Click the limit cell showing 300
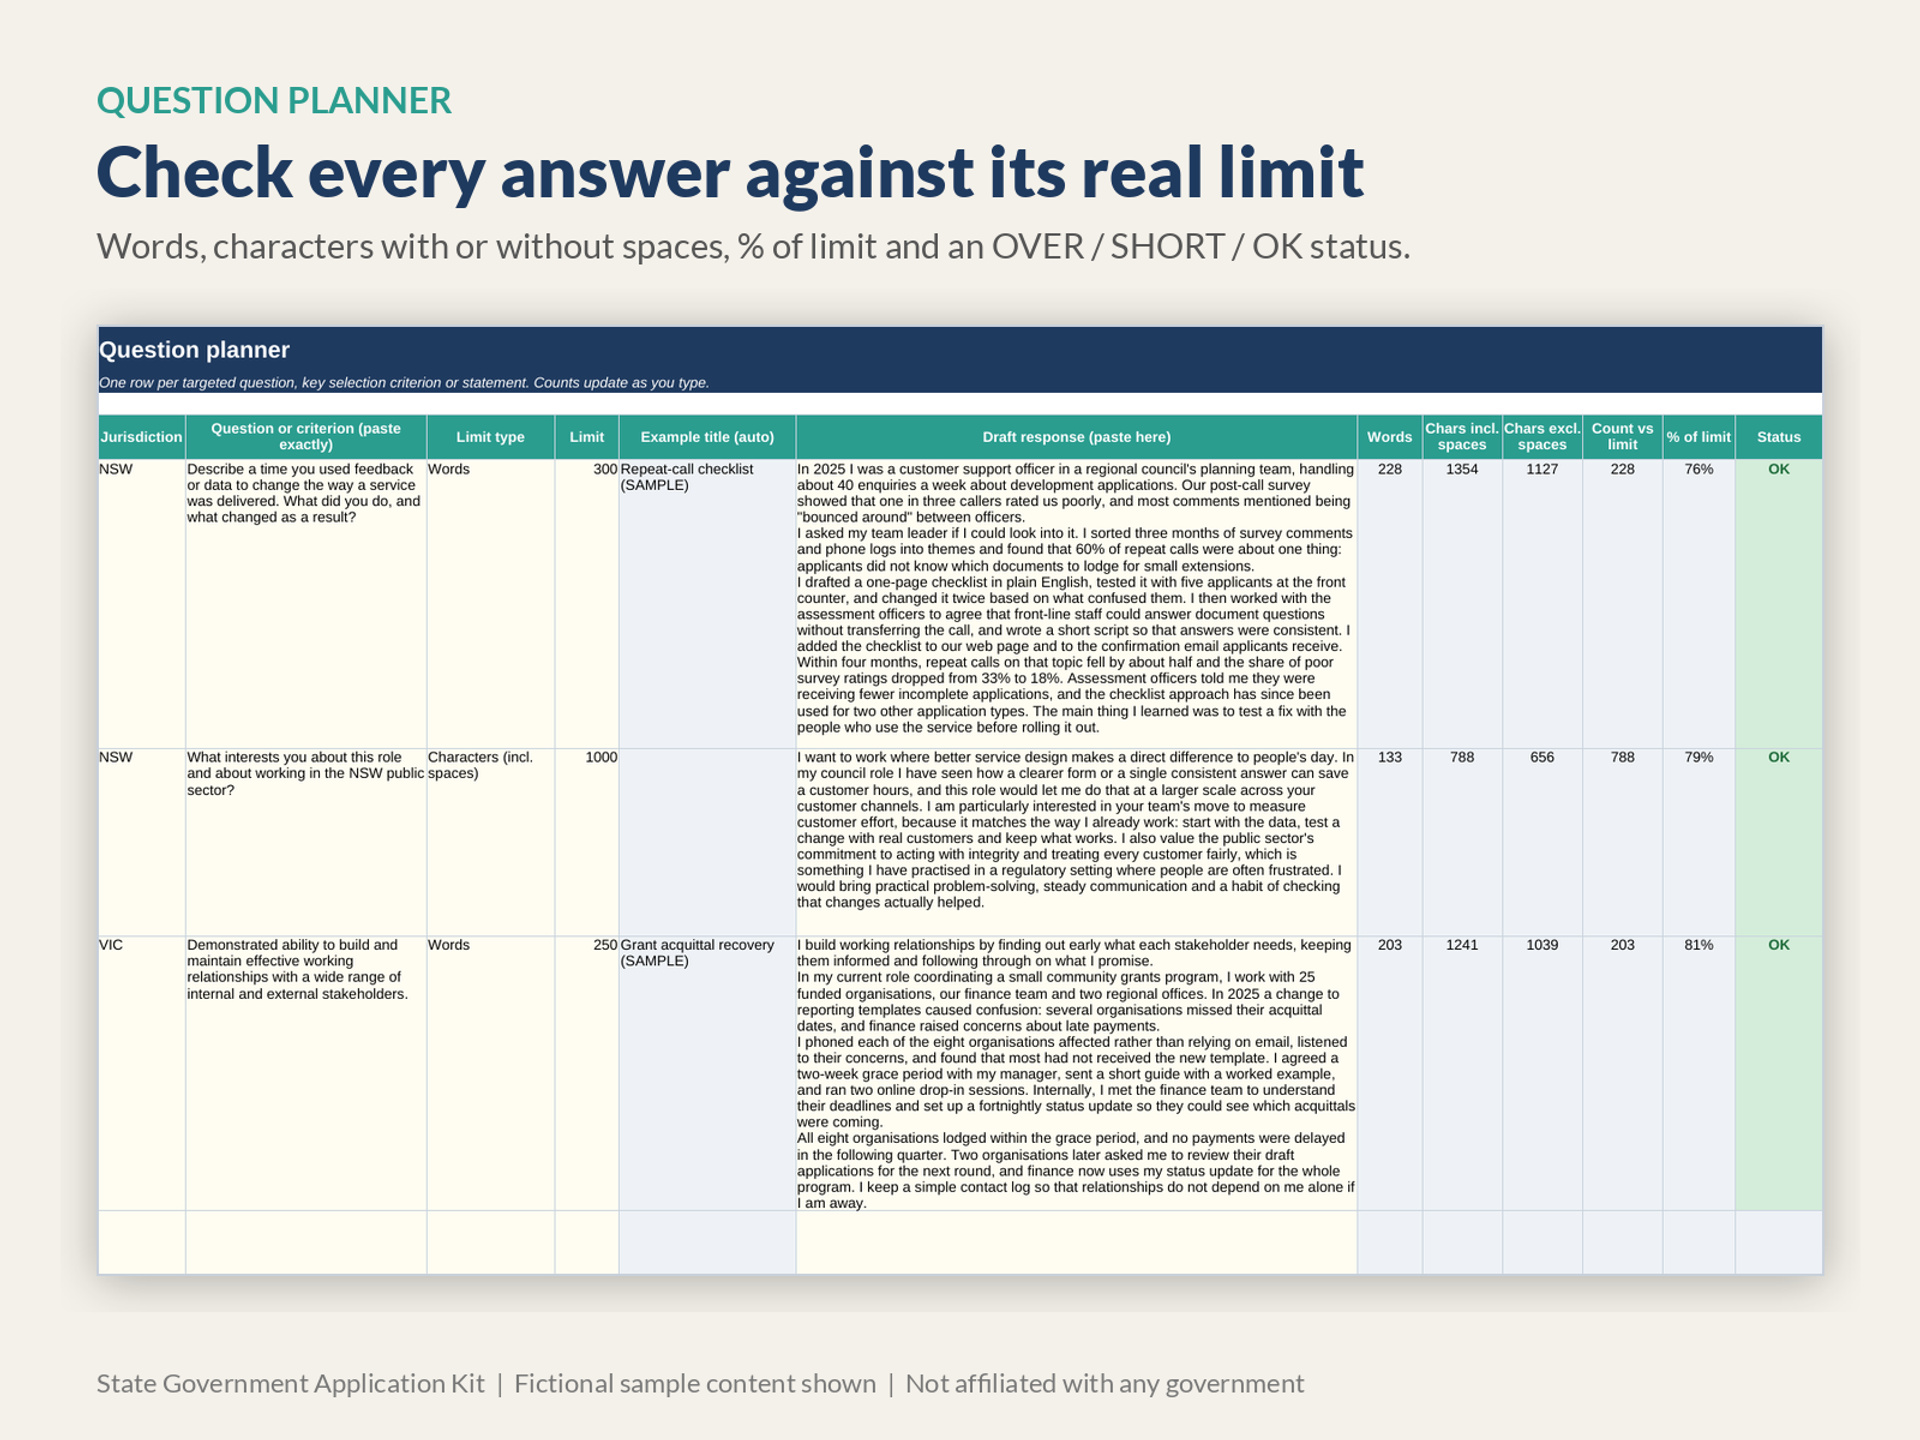The width and height of the screenshot is (1920, 1440). click(586, 603)
